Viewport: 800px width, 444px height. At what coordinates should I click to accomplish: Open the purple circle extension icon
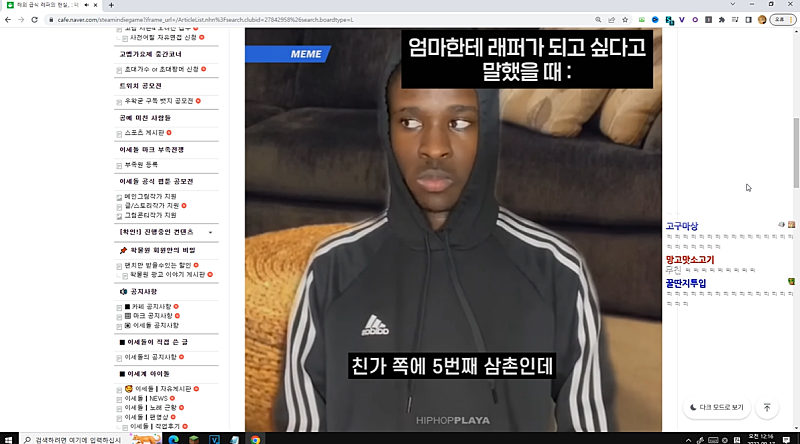coord(695,20)
